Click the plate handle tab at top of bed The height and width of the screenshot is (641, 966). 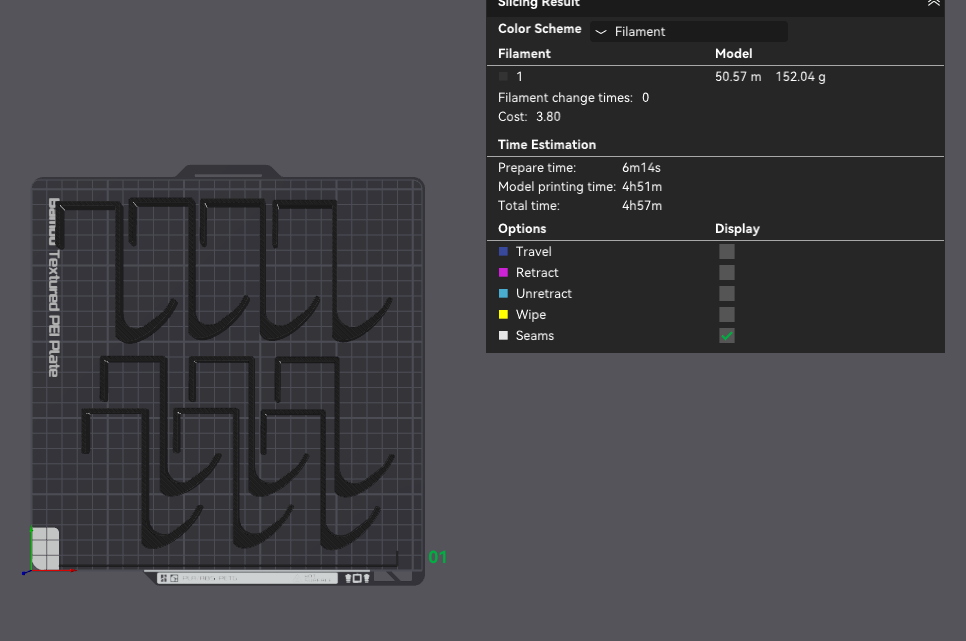click(x=228, y=172)
